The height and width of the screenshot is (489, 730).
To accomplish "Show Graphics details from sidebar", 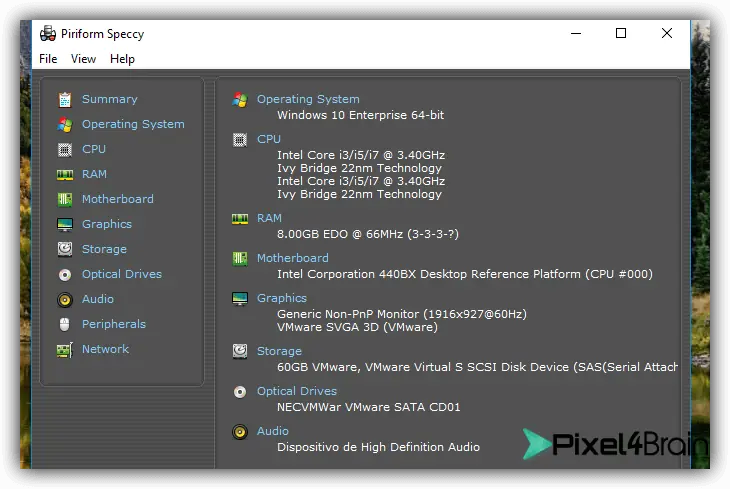I will [x=107, y=224].
